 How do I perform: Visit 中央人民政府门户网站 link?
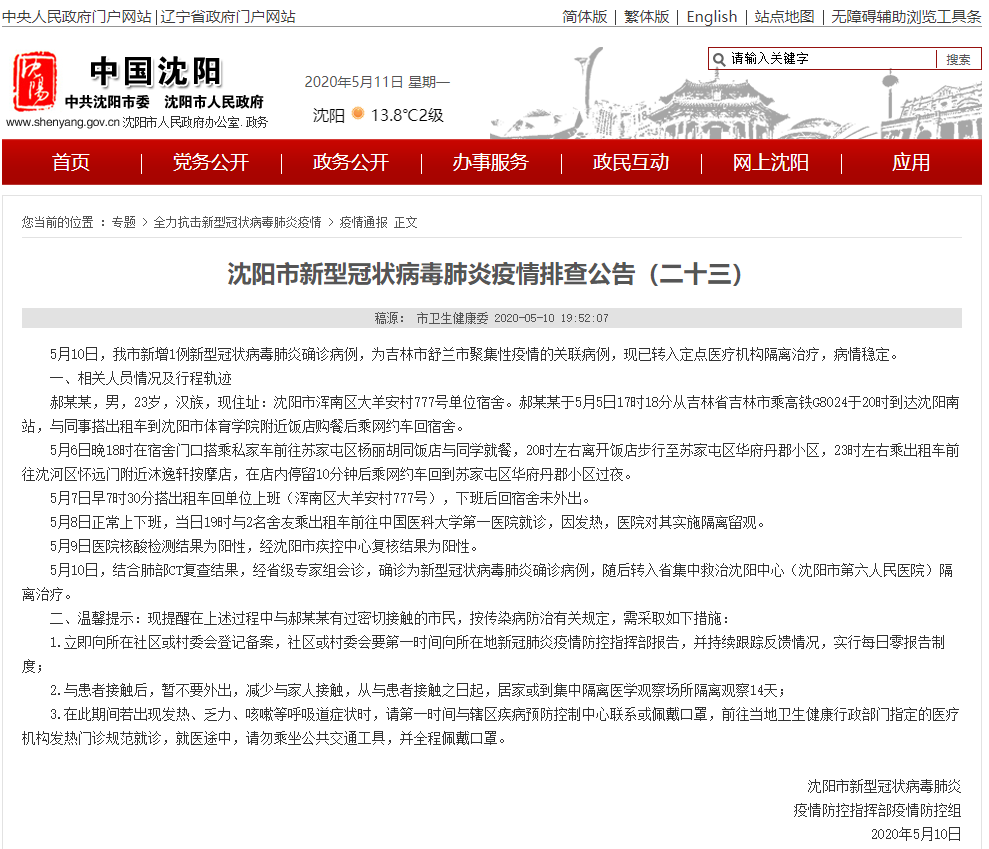(77, 17)
